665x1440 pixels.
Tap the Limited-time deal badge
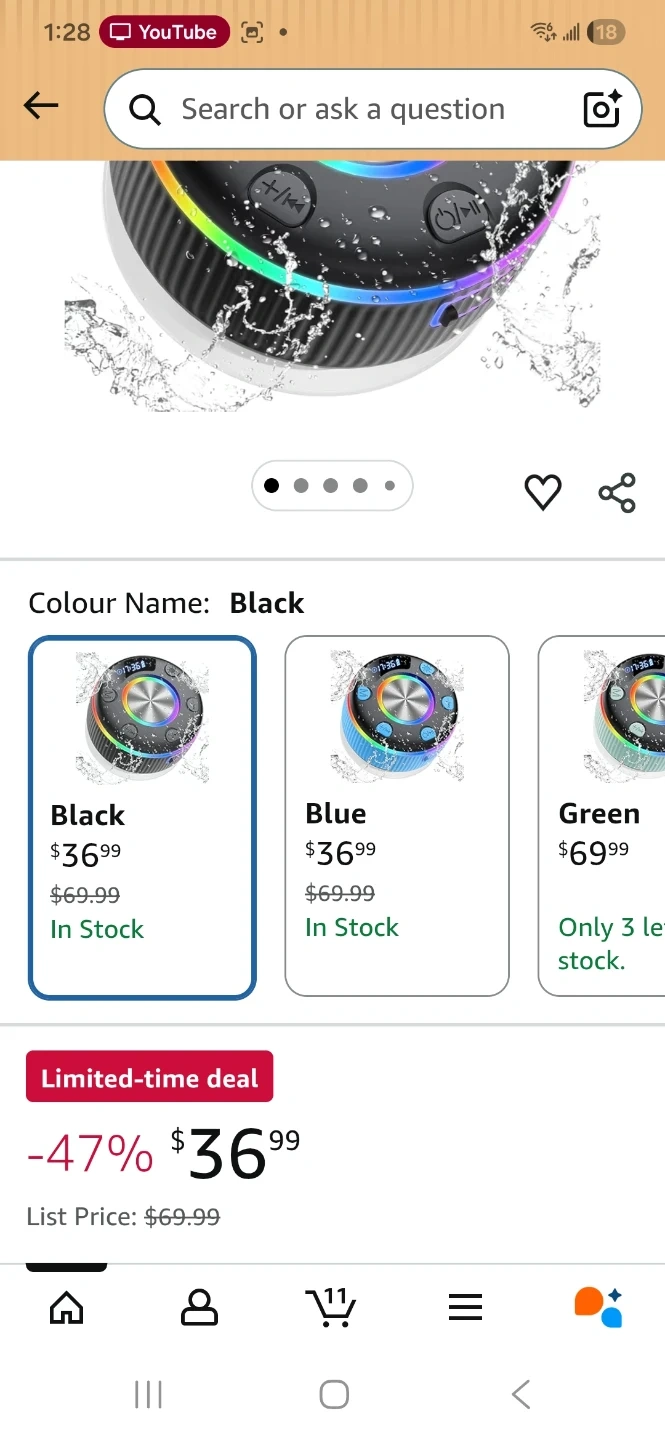pyautogui.click(x=149, y=1077)
